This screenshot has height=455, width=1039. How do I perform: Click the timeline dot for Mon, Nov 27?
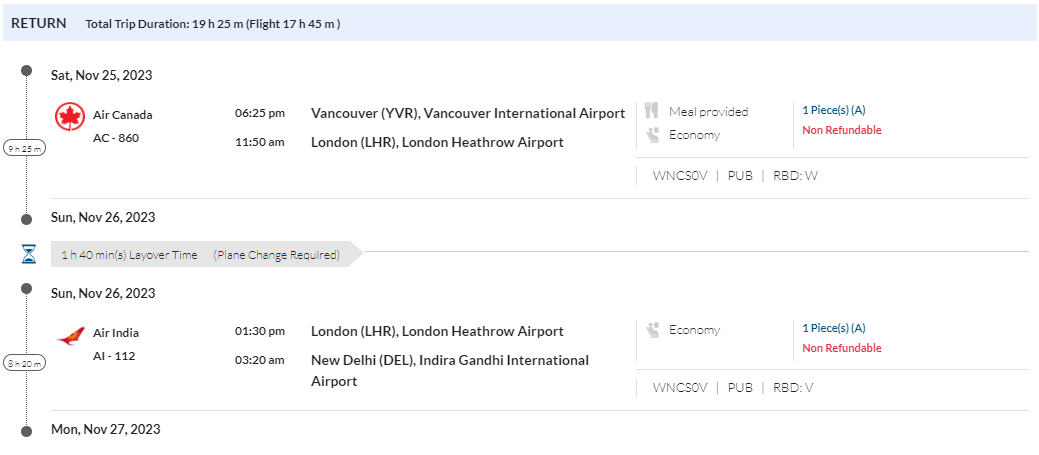point(27,430)
